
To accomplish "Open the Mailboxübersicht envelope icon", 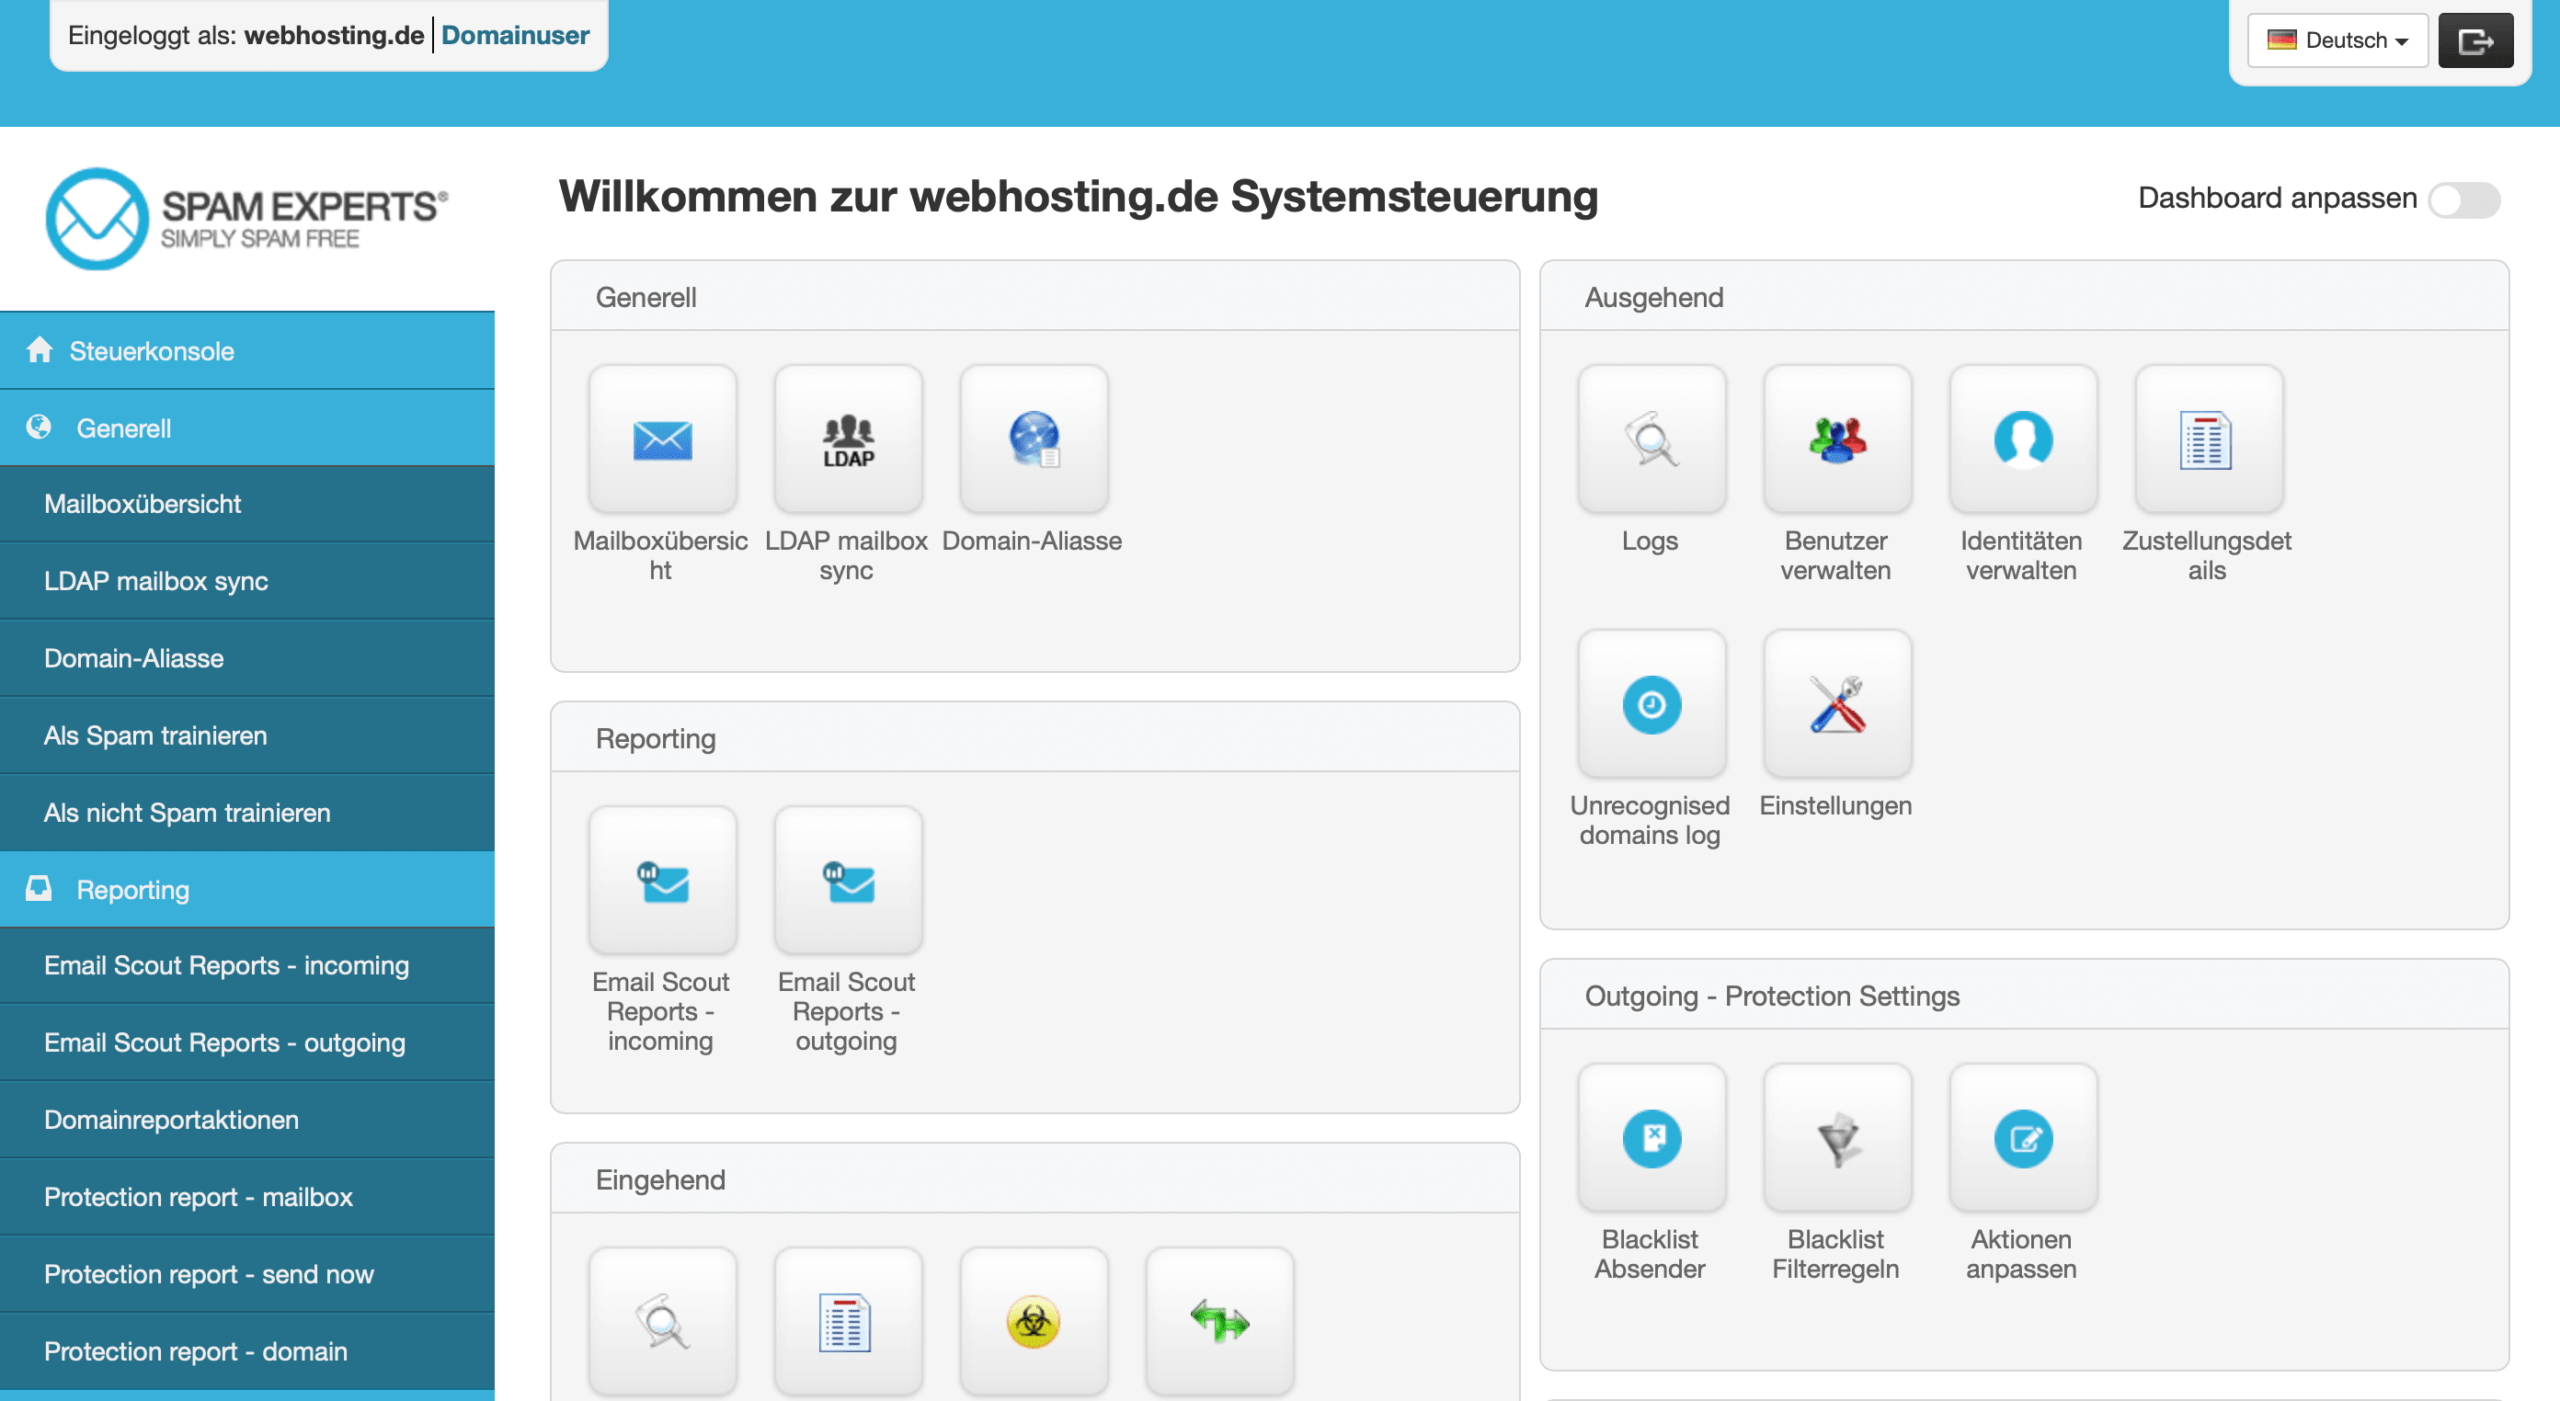I will 662,439.
